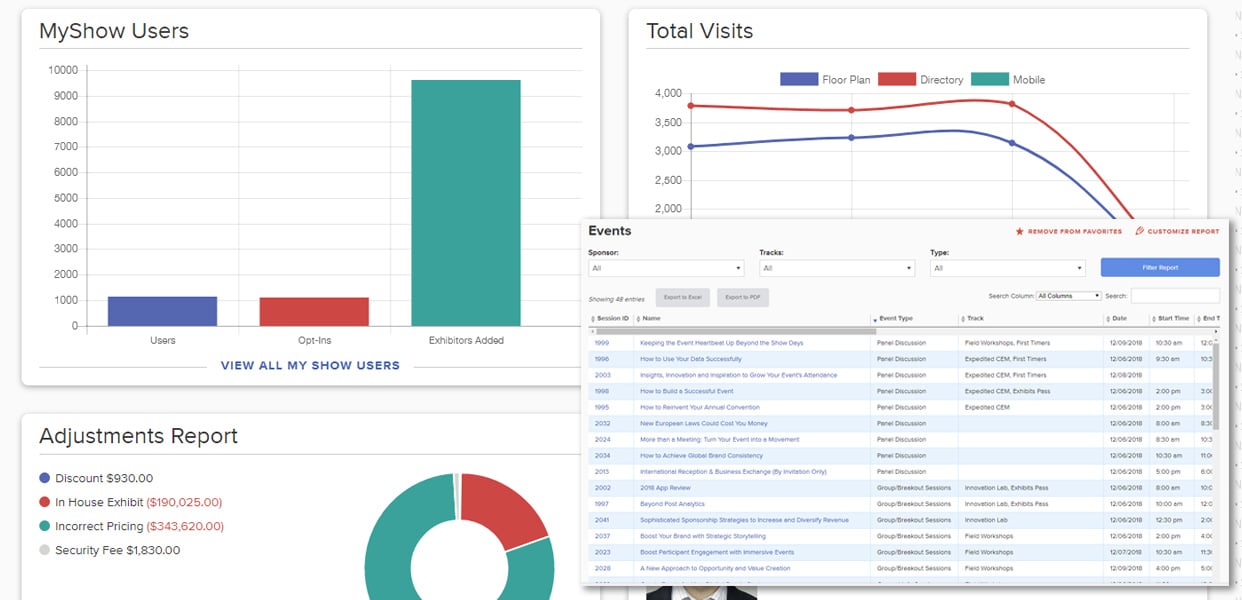This screenshot has width=1242, height=600.
Task: Open session ID 2023
Action: click(x=602, y=552)
